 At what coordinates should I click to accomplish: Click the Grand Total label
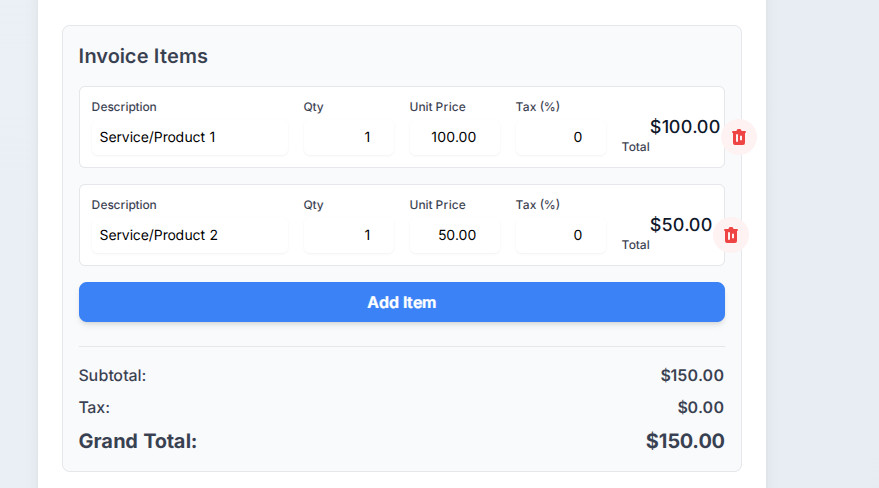[138, 441]
